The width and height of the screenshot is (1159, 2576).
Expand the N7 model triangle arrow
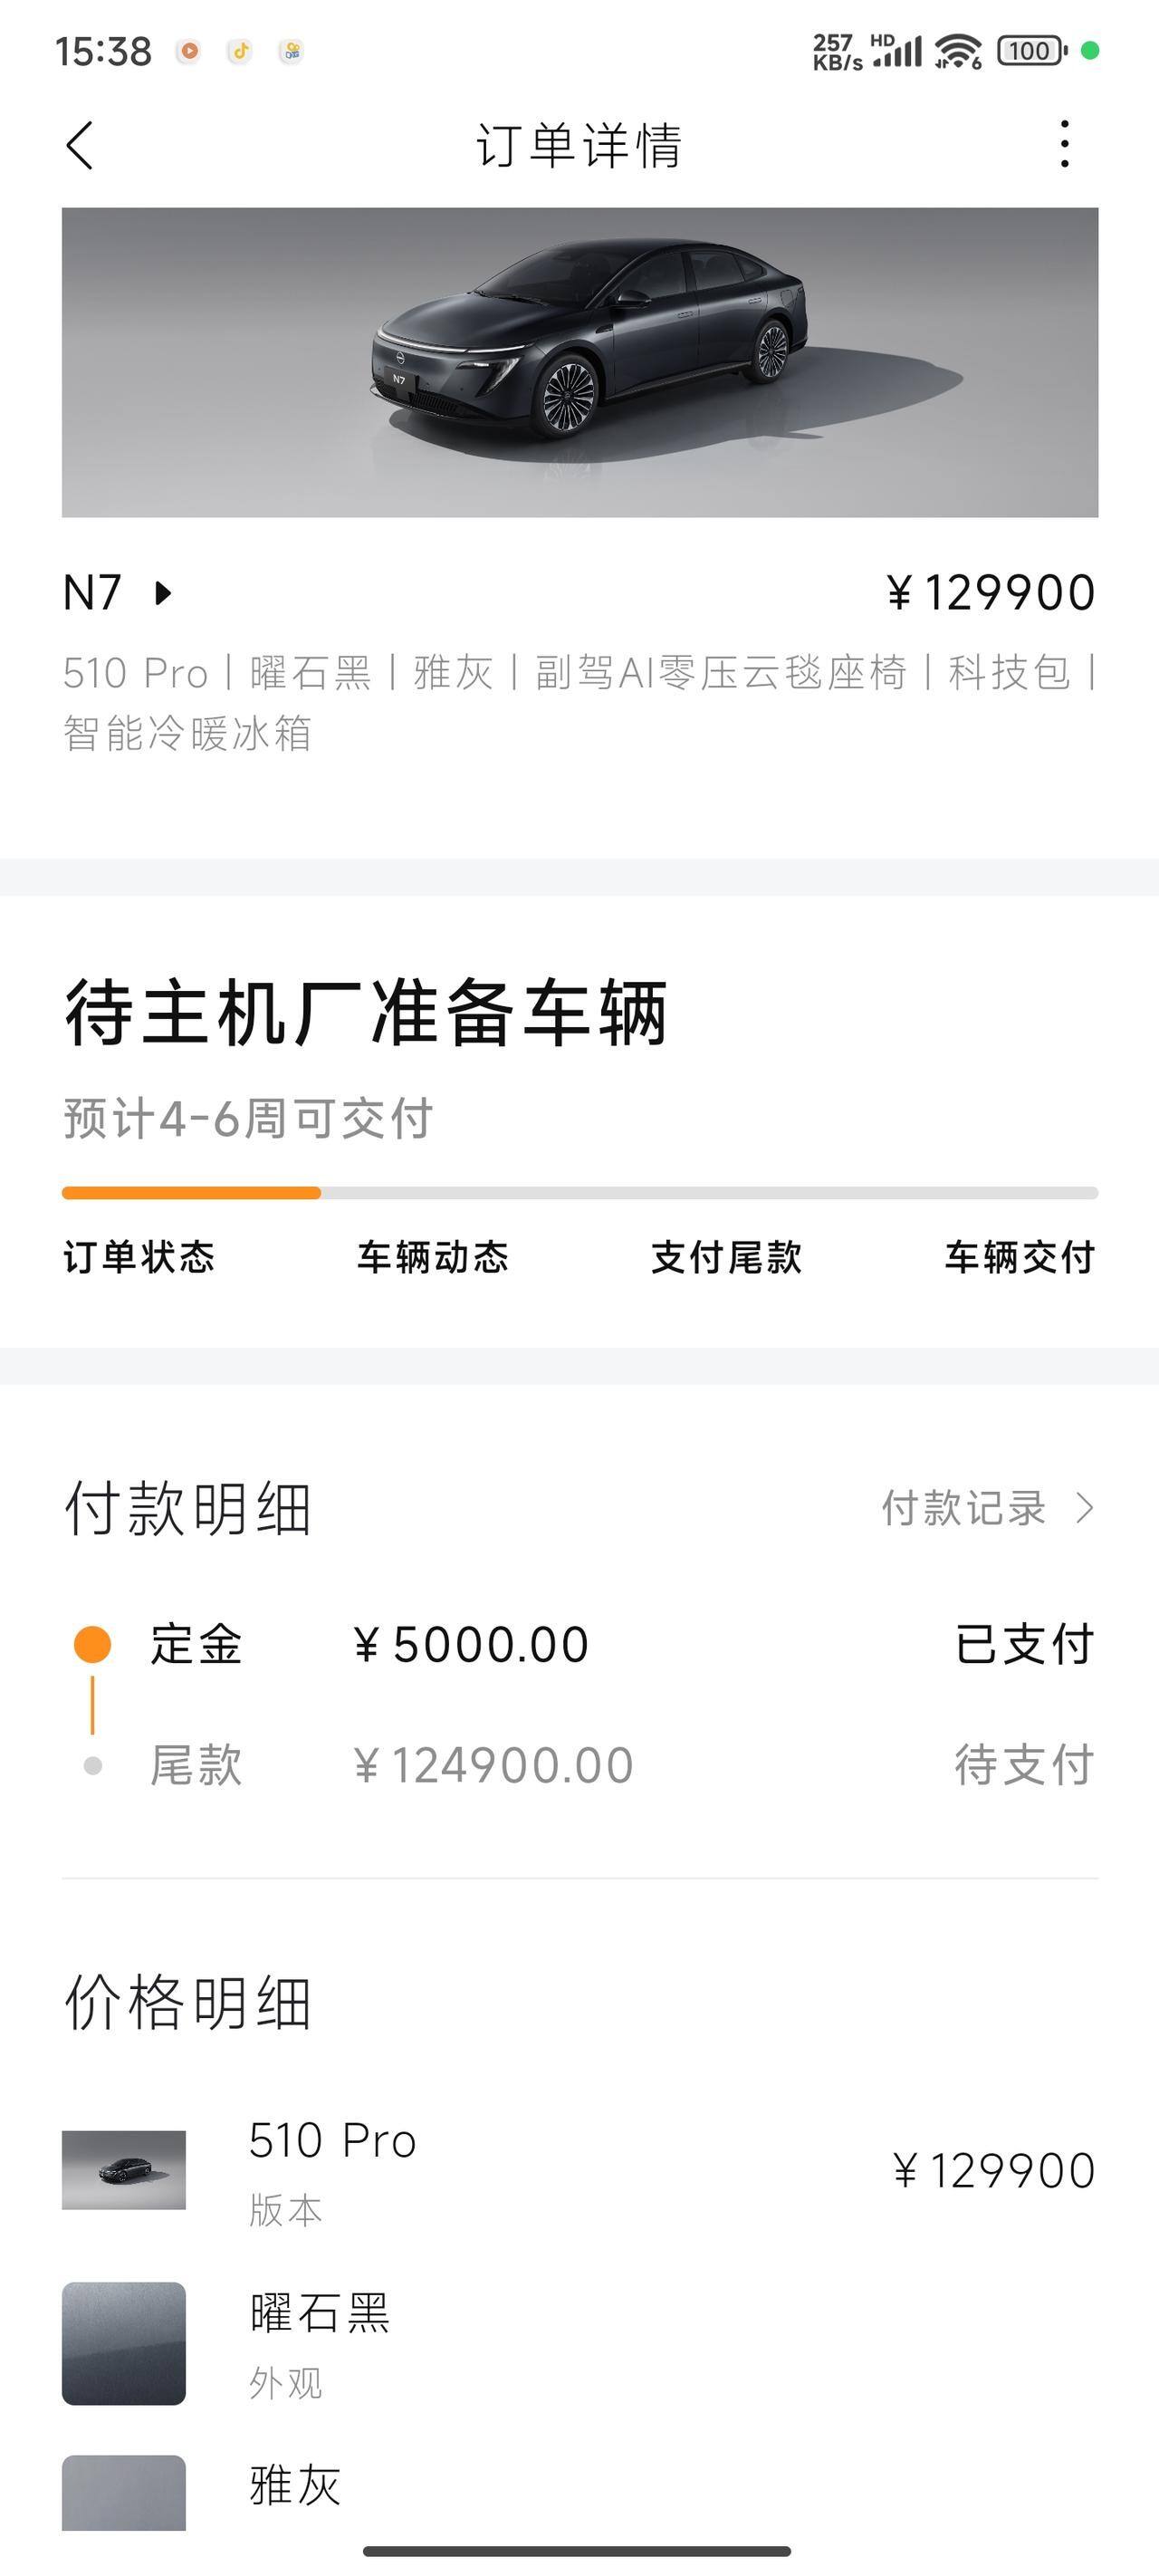pos(163,593)
